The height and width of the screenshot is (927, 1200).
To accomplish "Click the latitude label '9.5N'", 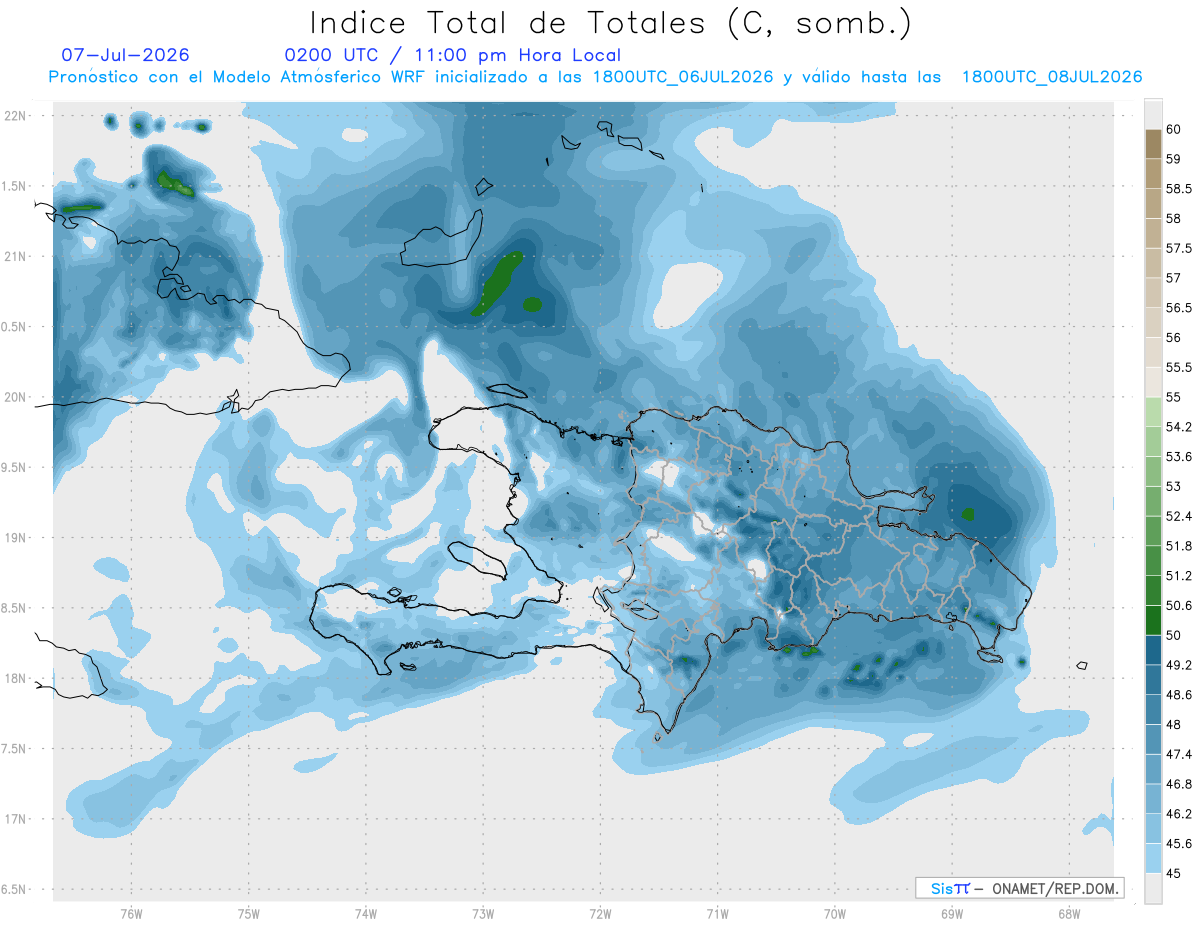I will 15,468.
